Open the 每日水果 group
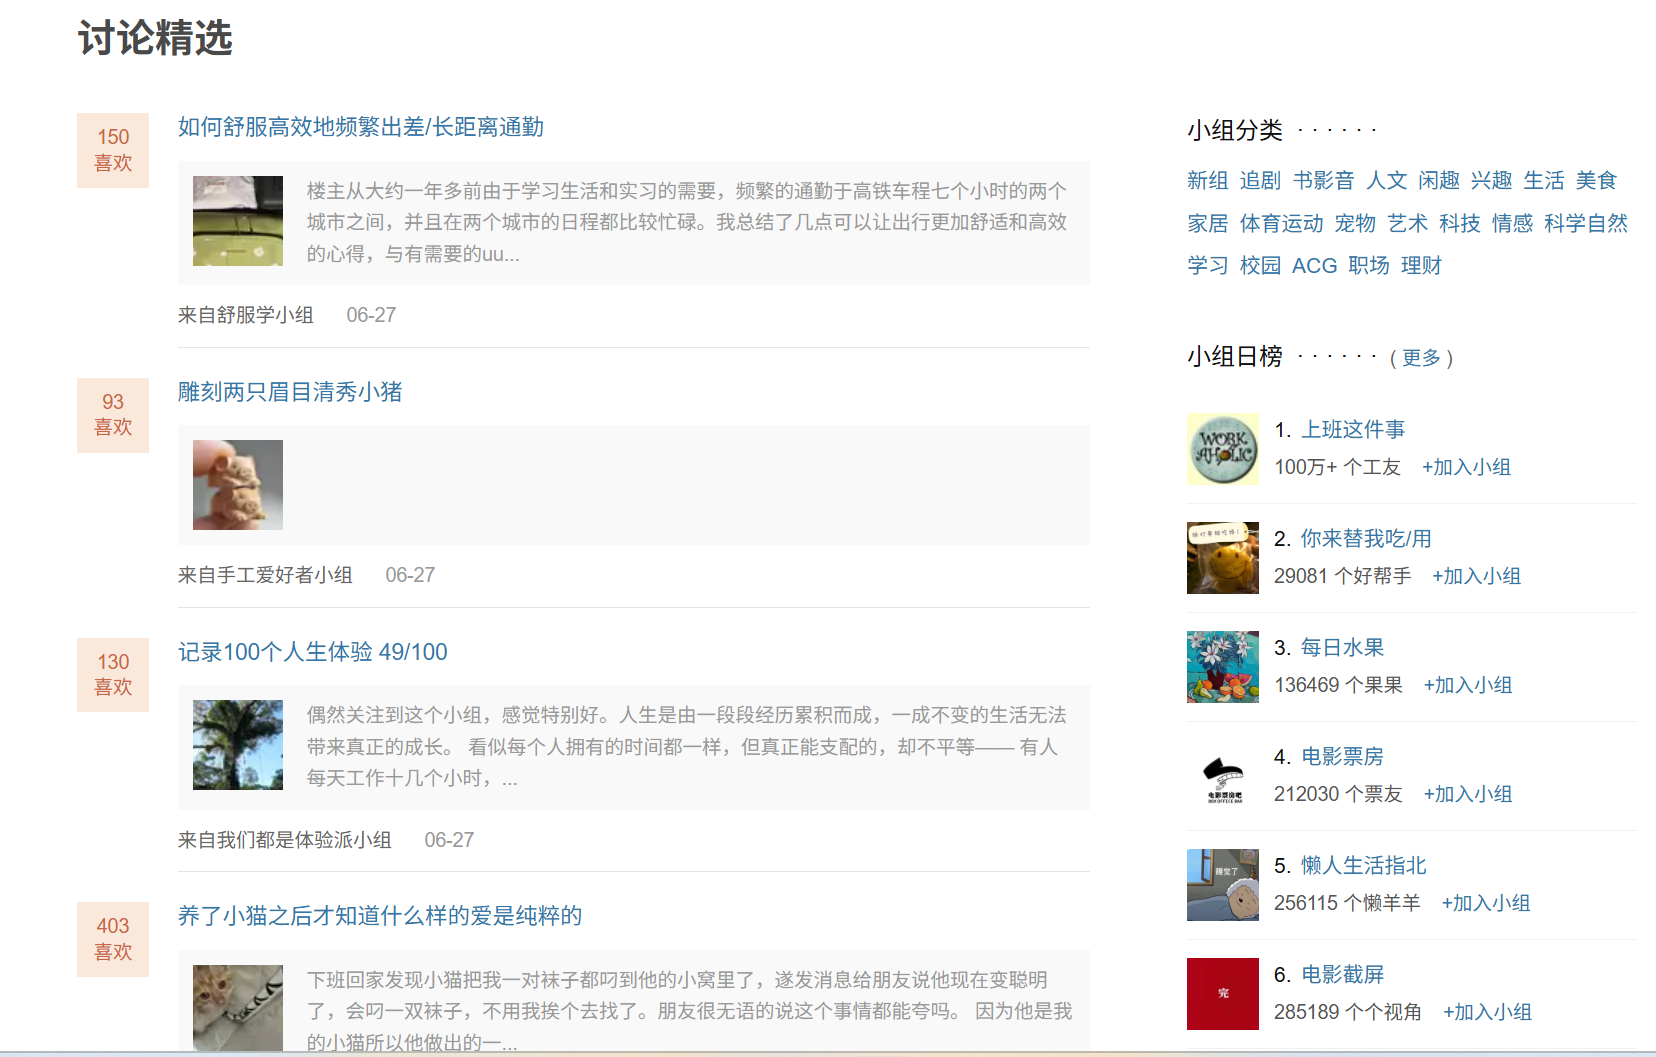Viewport: 1656px width, 1057px height. coord(1343,648)
